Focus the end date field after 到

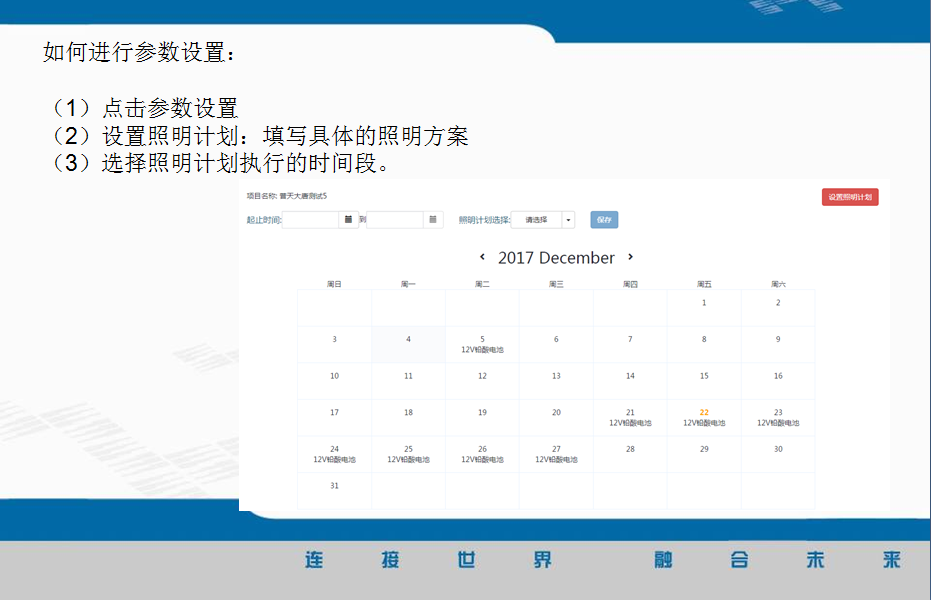[x=395, y=220]
